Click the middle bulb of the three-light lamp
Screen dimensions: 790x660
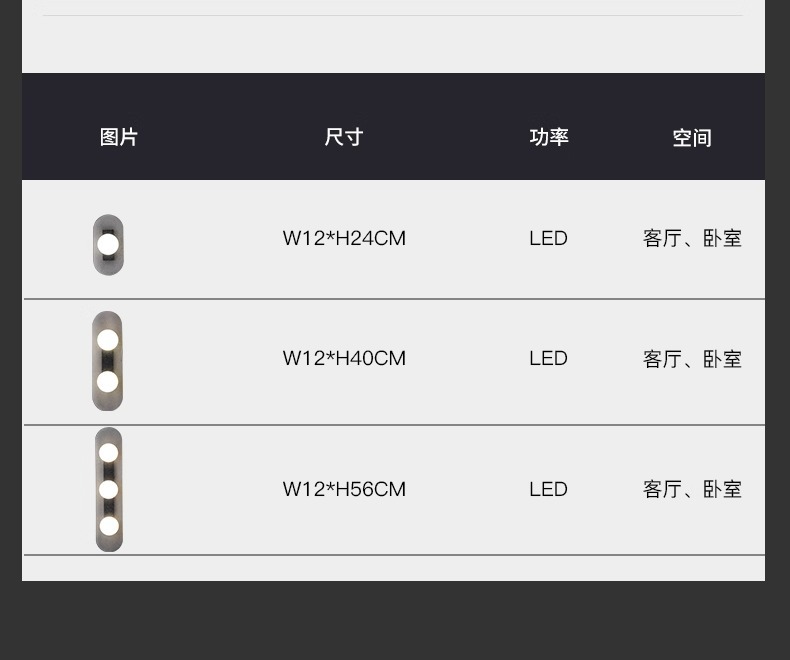(109, 489)
